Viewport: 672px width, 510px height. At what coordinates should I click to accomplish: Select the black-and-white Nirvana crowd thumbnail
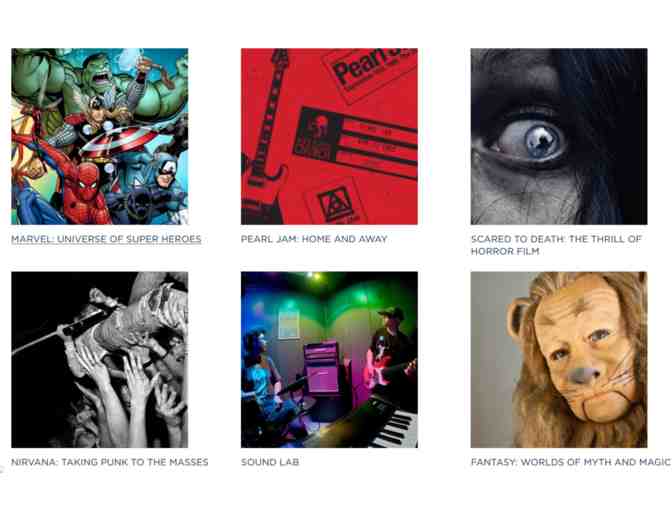click(99, 360)
